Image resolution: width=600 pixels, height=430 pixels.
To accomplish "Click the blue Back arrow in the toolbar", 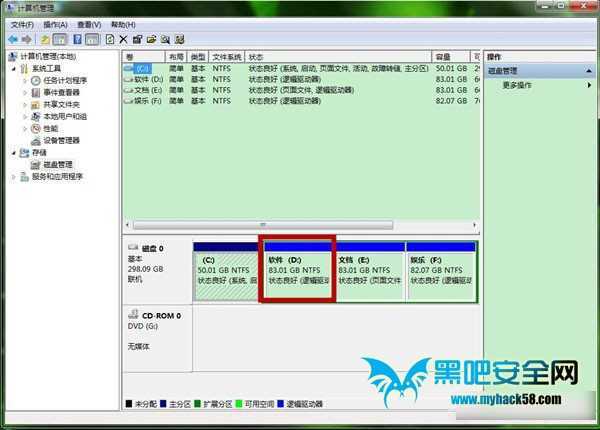I will pyautogui.click(x=13, y=39).
